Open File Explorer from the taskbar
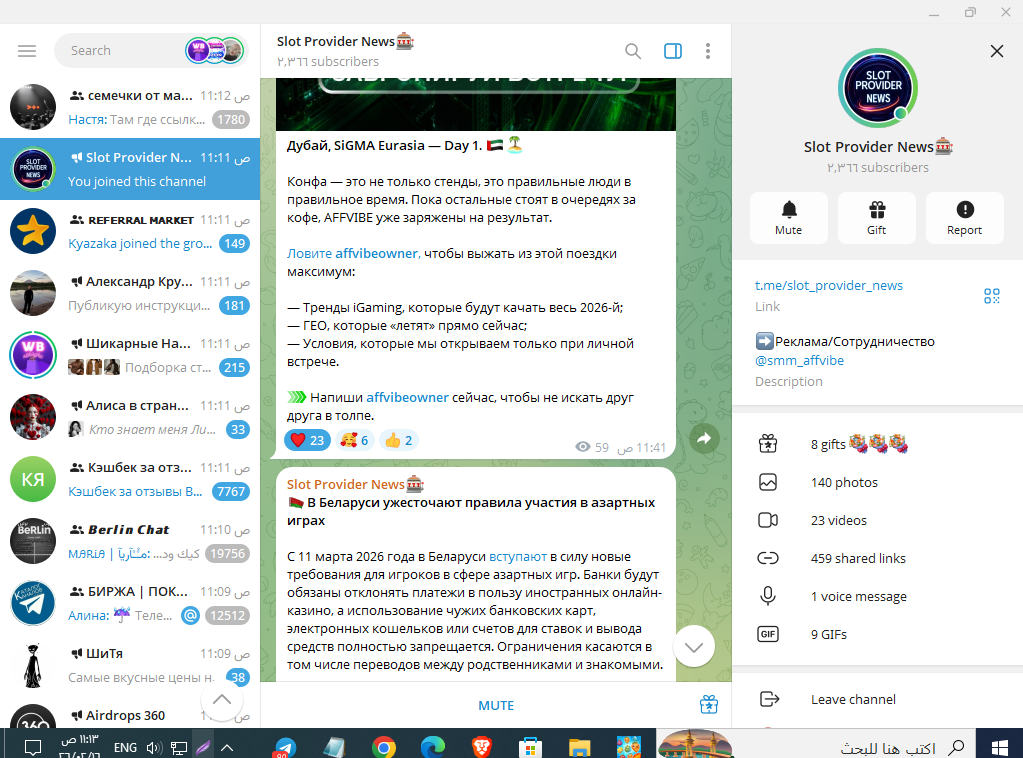Viewport: 1023px width, 758px height. click(x=579, y=748)
